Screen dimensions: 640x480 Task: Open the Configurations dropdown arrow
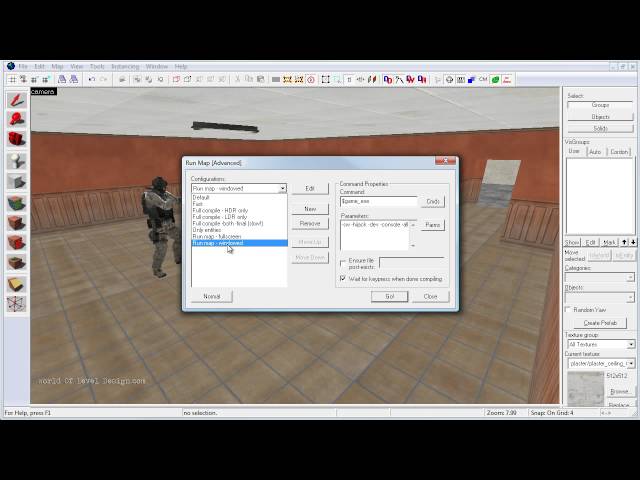tap(282, 189)
